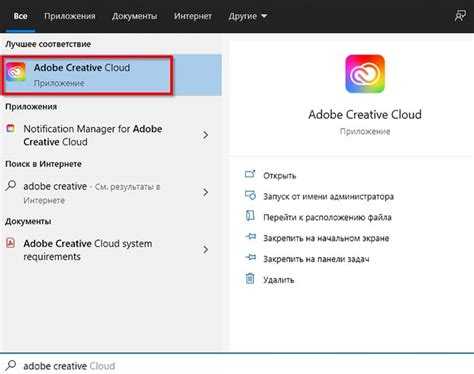The image size is (474, 374).
Task: Expand the system requirements document arrow
Action: [x=205, y=250]
